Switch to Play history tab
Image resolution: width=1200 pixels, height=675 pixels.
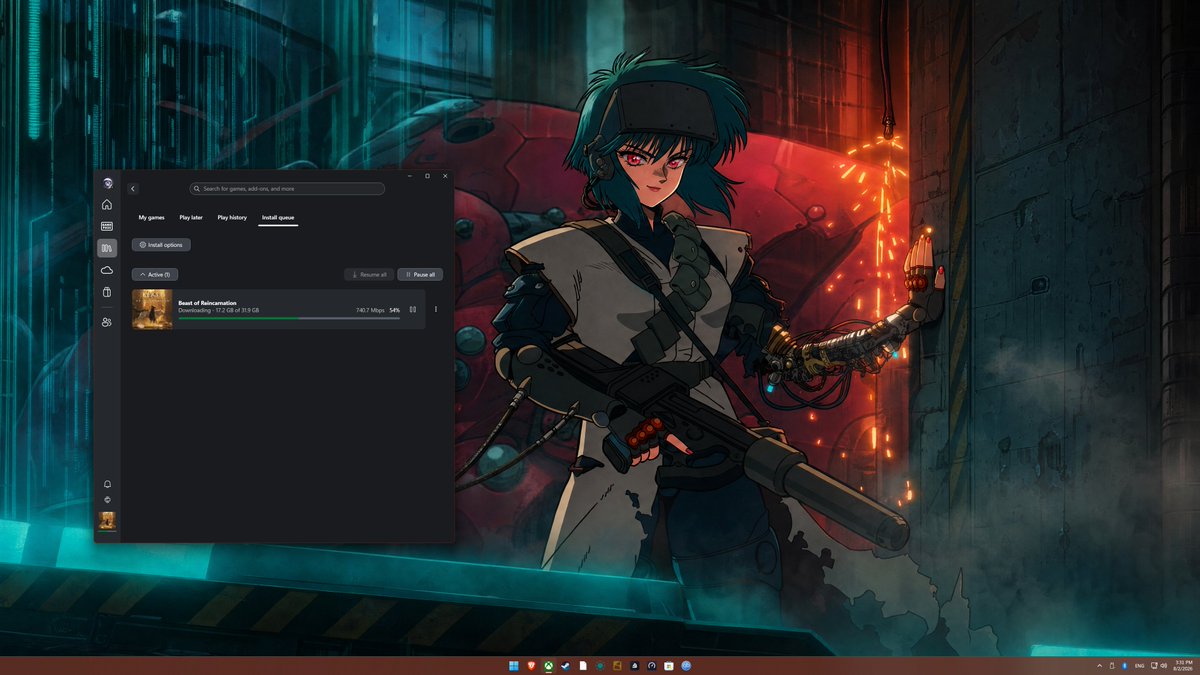tap(232, 217)
